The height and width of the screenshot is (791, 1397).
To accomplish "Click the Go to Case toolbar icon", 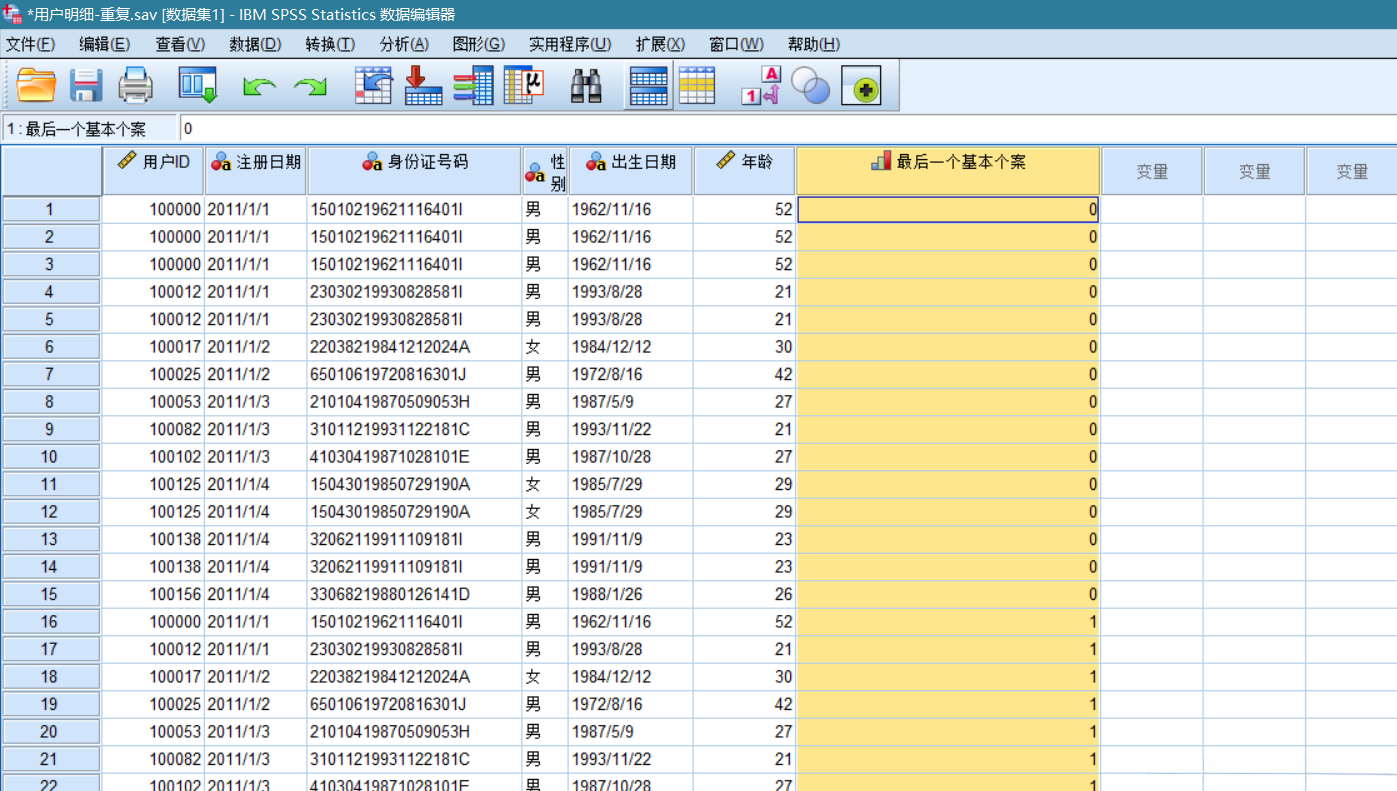I will click(x=374, y=86).
